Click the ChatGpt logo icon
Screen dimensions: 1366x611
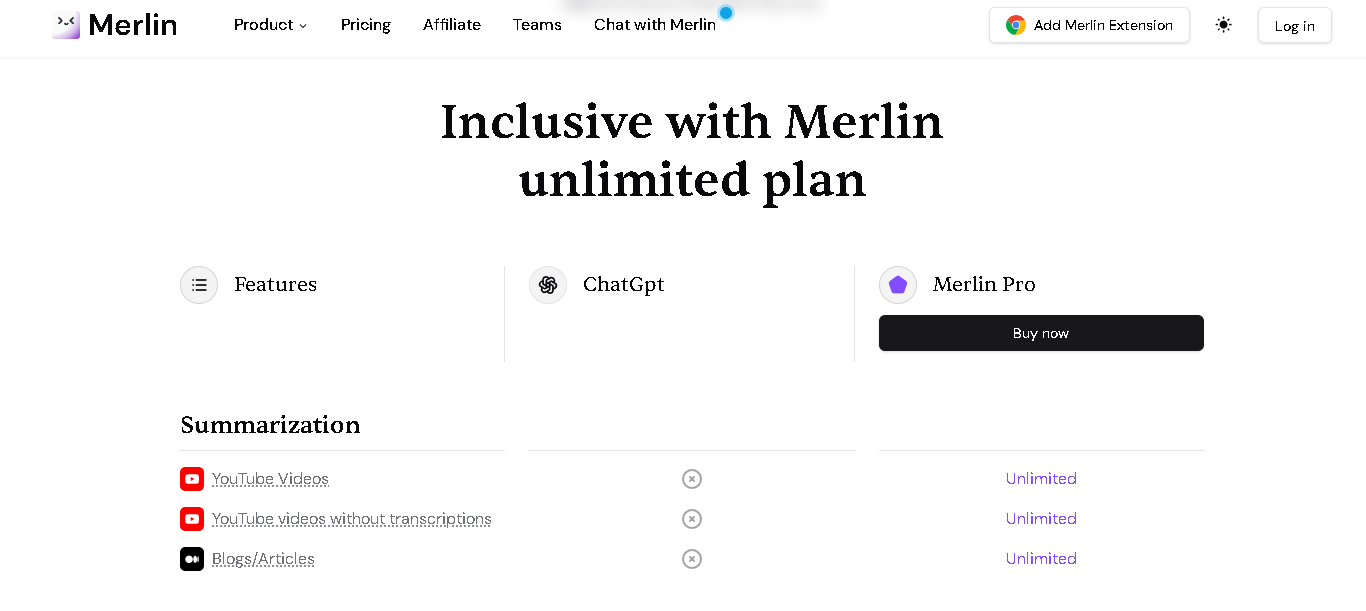pyautogui.click(x=548, y=285)
